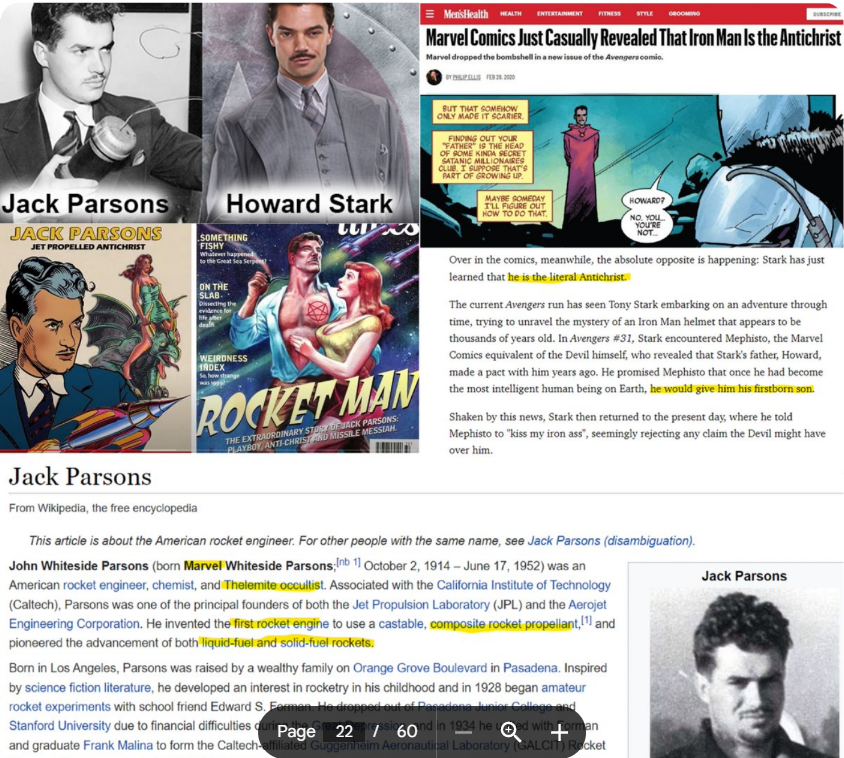Click the Rocket Man magazine cover image

307,338
